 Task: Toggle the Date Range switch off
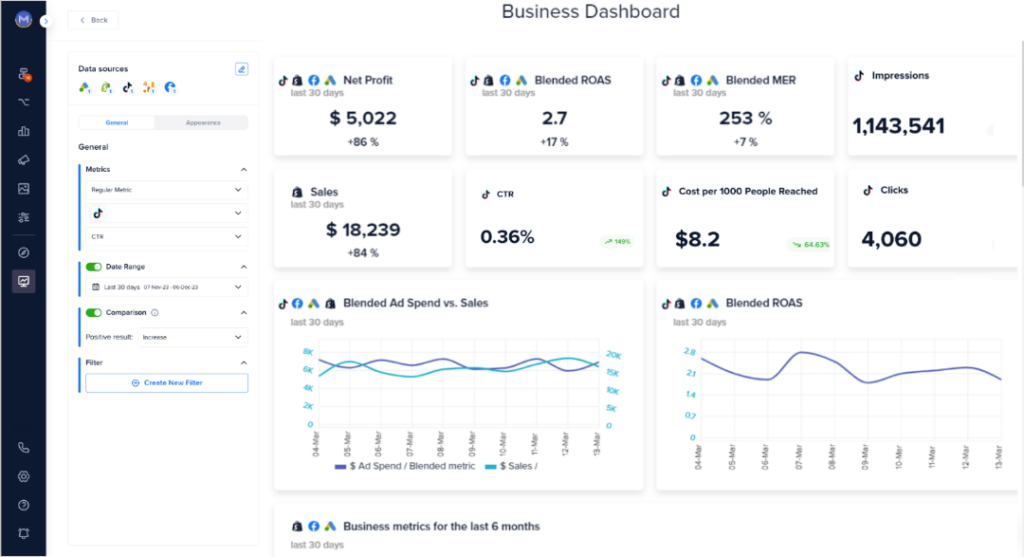(94, 267)
